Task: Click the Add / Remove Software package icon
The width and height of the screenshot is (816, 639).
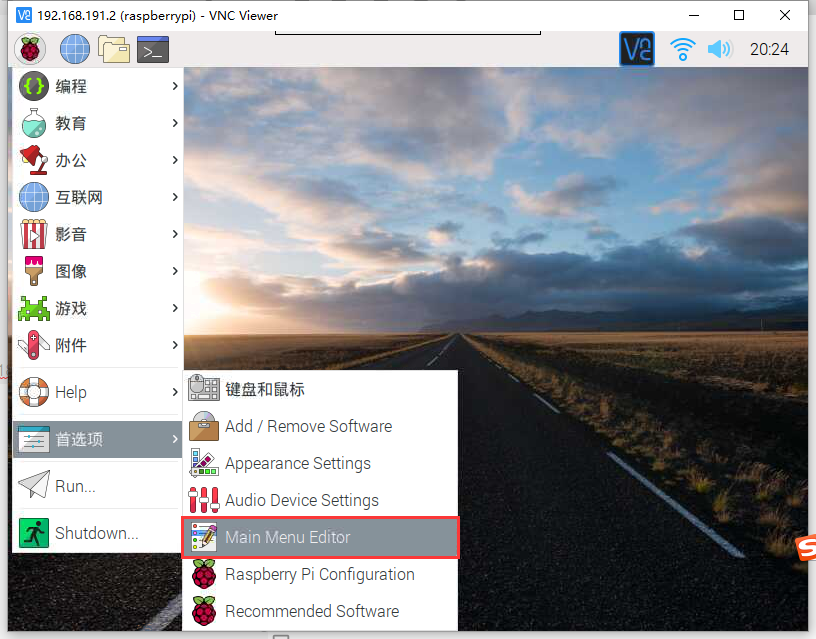Action: 204,426
